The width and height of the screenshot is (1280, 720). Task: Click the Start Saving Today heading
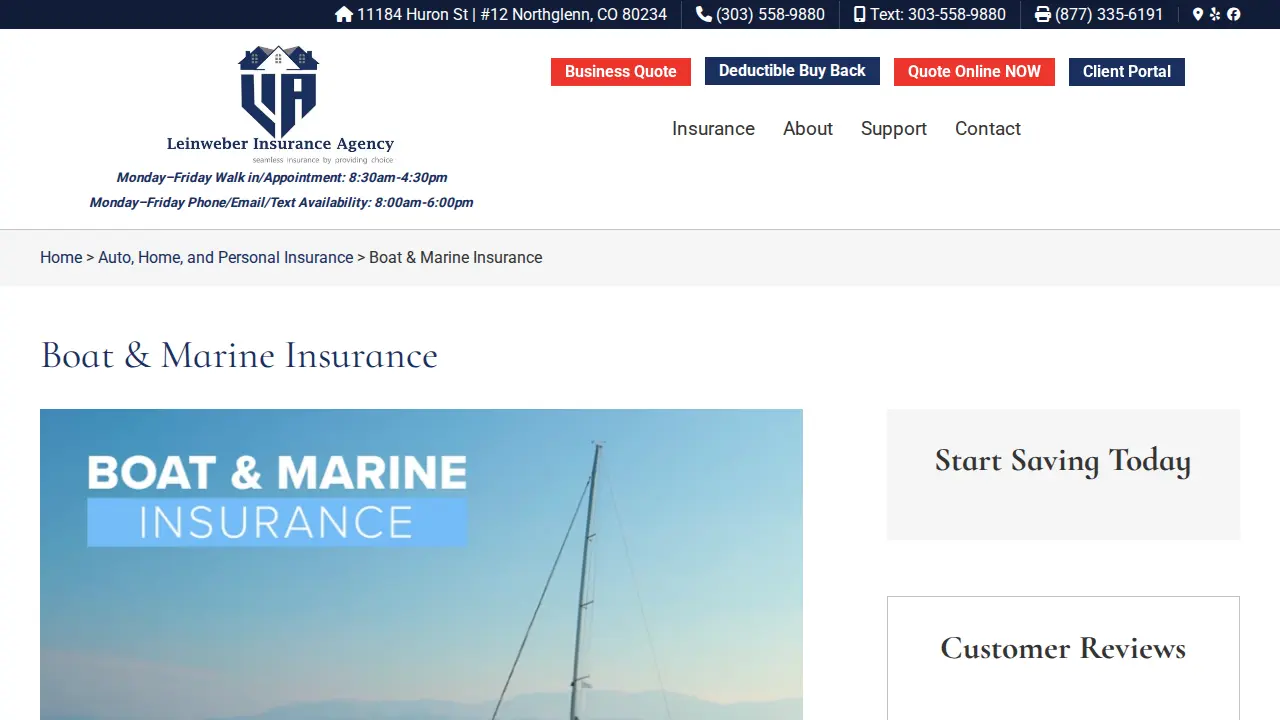[1063, 461]
